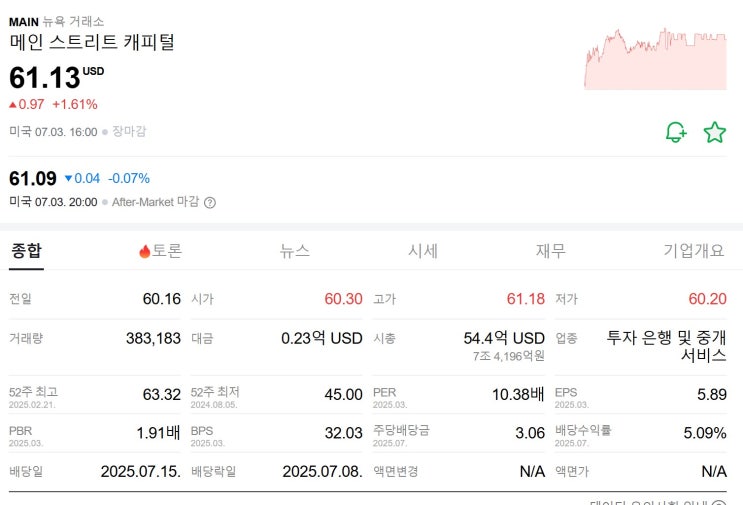Click the current price 61.13 USD
This screenshot has height=505, width=743.
pos(46,77)
